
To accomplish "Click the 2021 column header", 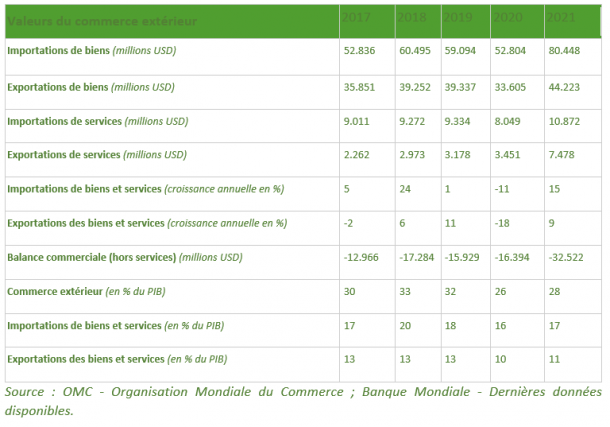I will (562, 18).
